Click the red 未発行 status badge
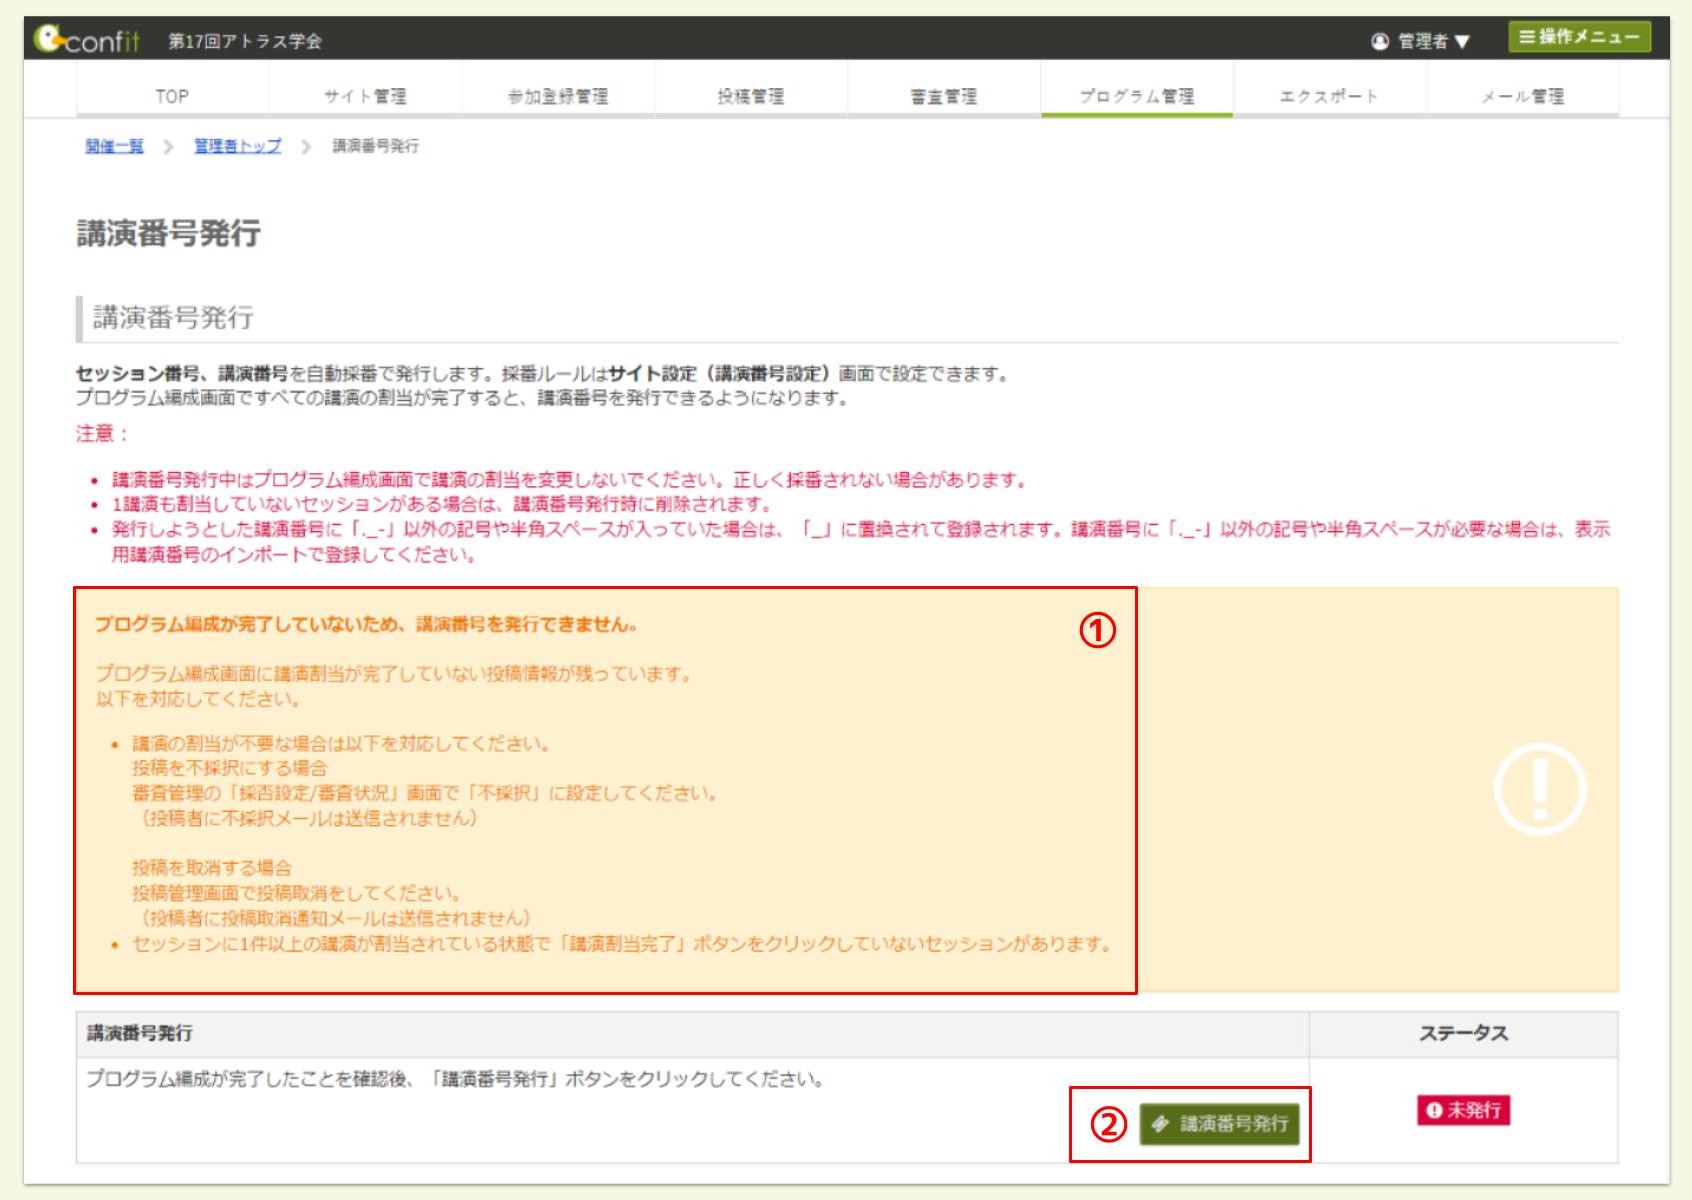The width and height of the screenshot is (1692, 1200). tap(1463, 1110)
